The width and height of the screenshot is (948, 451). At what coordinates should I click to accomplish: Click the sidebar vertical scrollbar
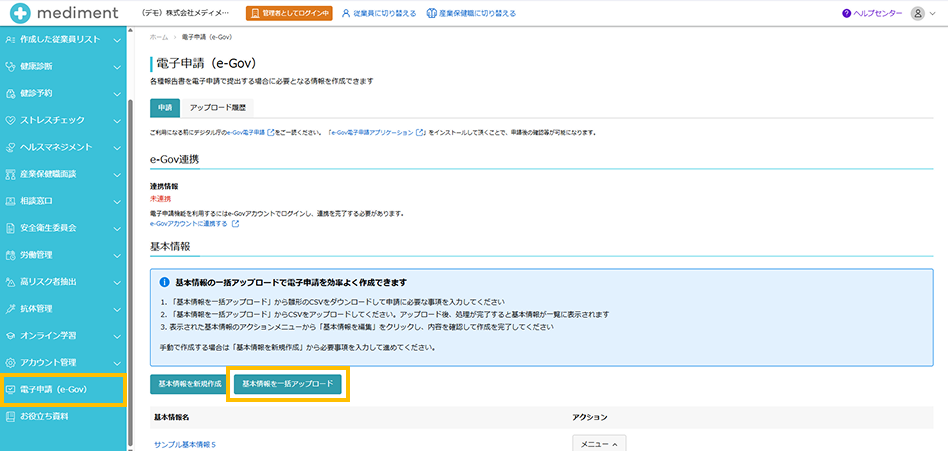point(130,272)
